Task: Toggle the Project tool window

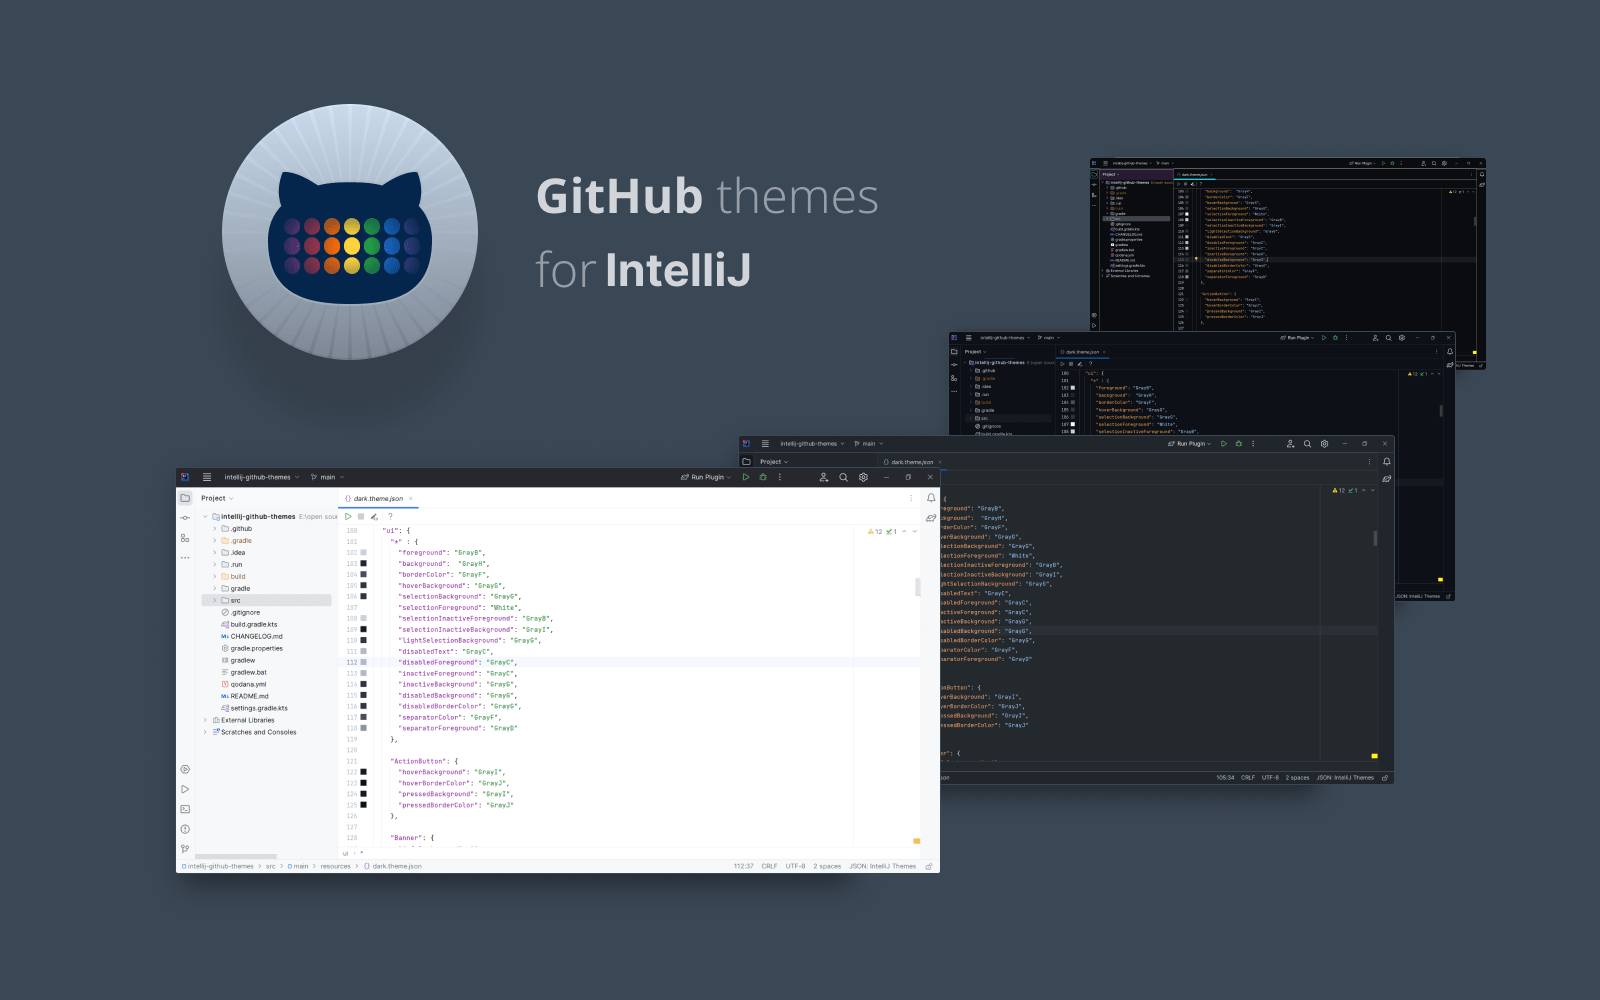Action: point(185,498)
